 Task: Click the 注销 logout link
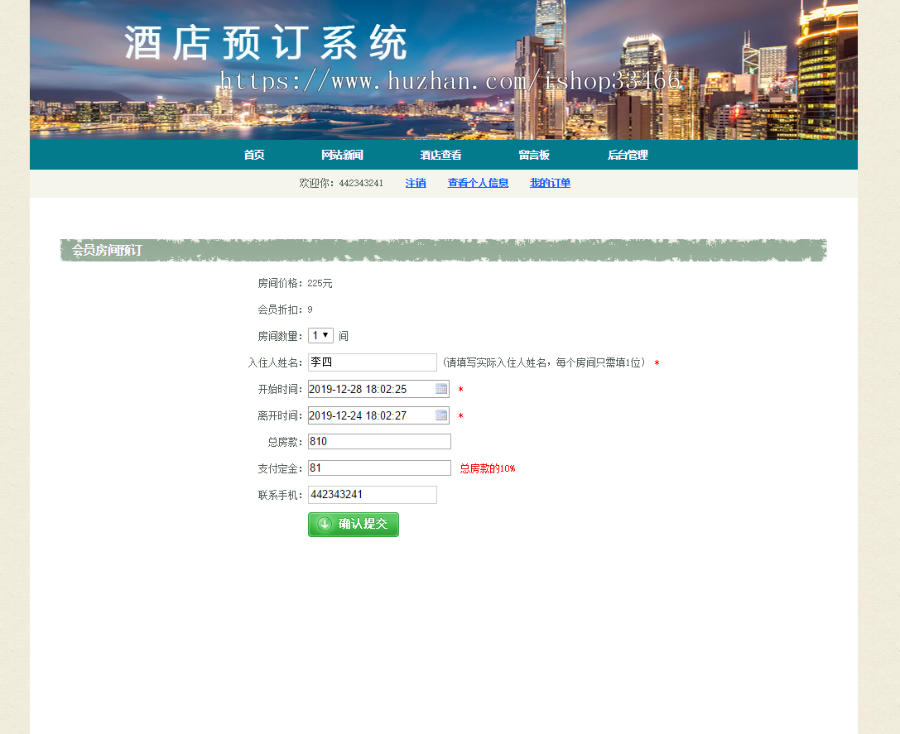[x=415, y=183]
